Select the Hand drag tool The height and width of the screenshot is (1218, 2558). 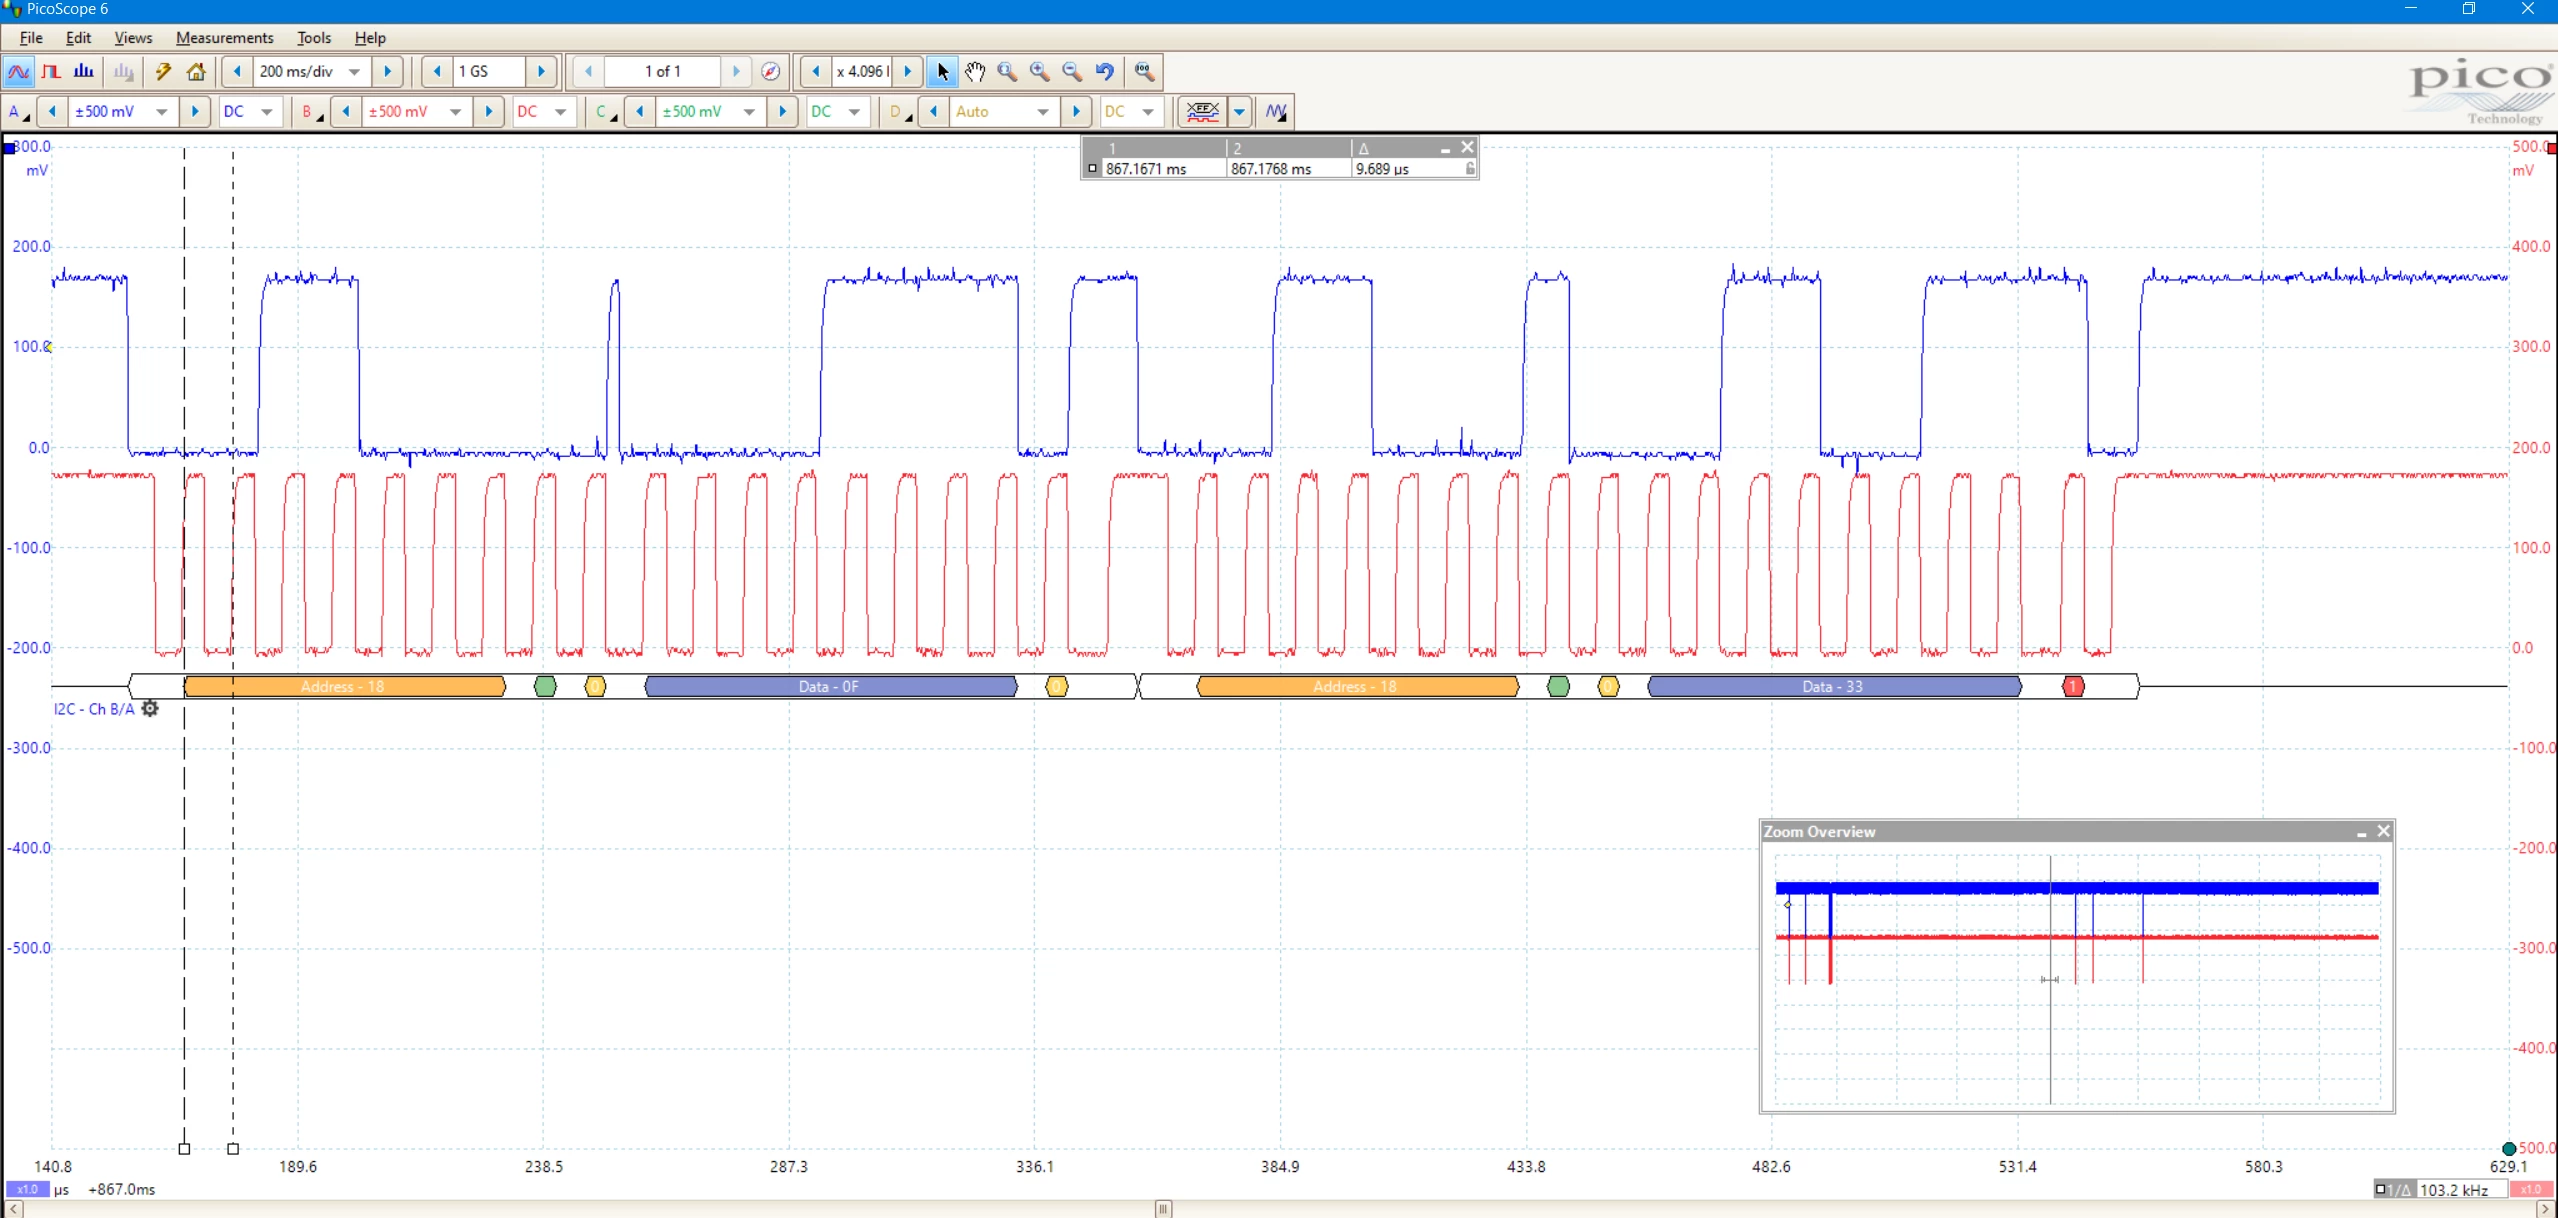click(975, 72)
